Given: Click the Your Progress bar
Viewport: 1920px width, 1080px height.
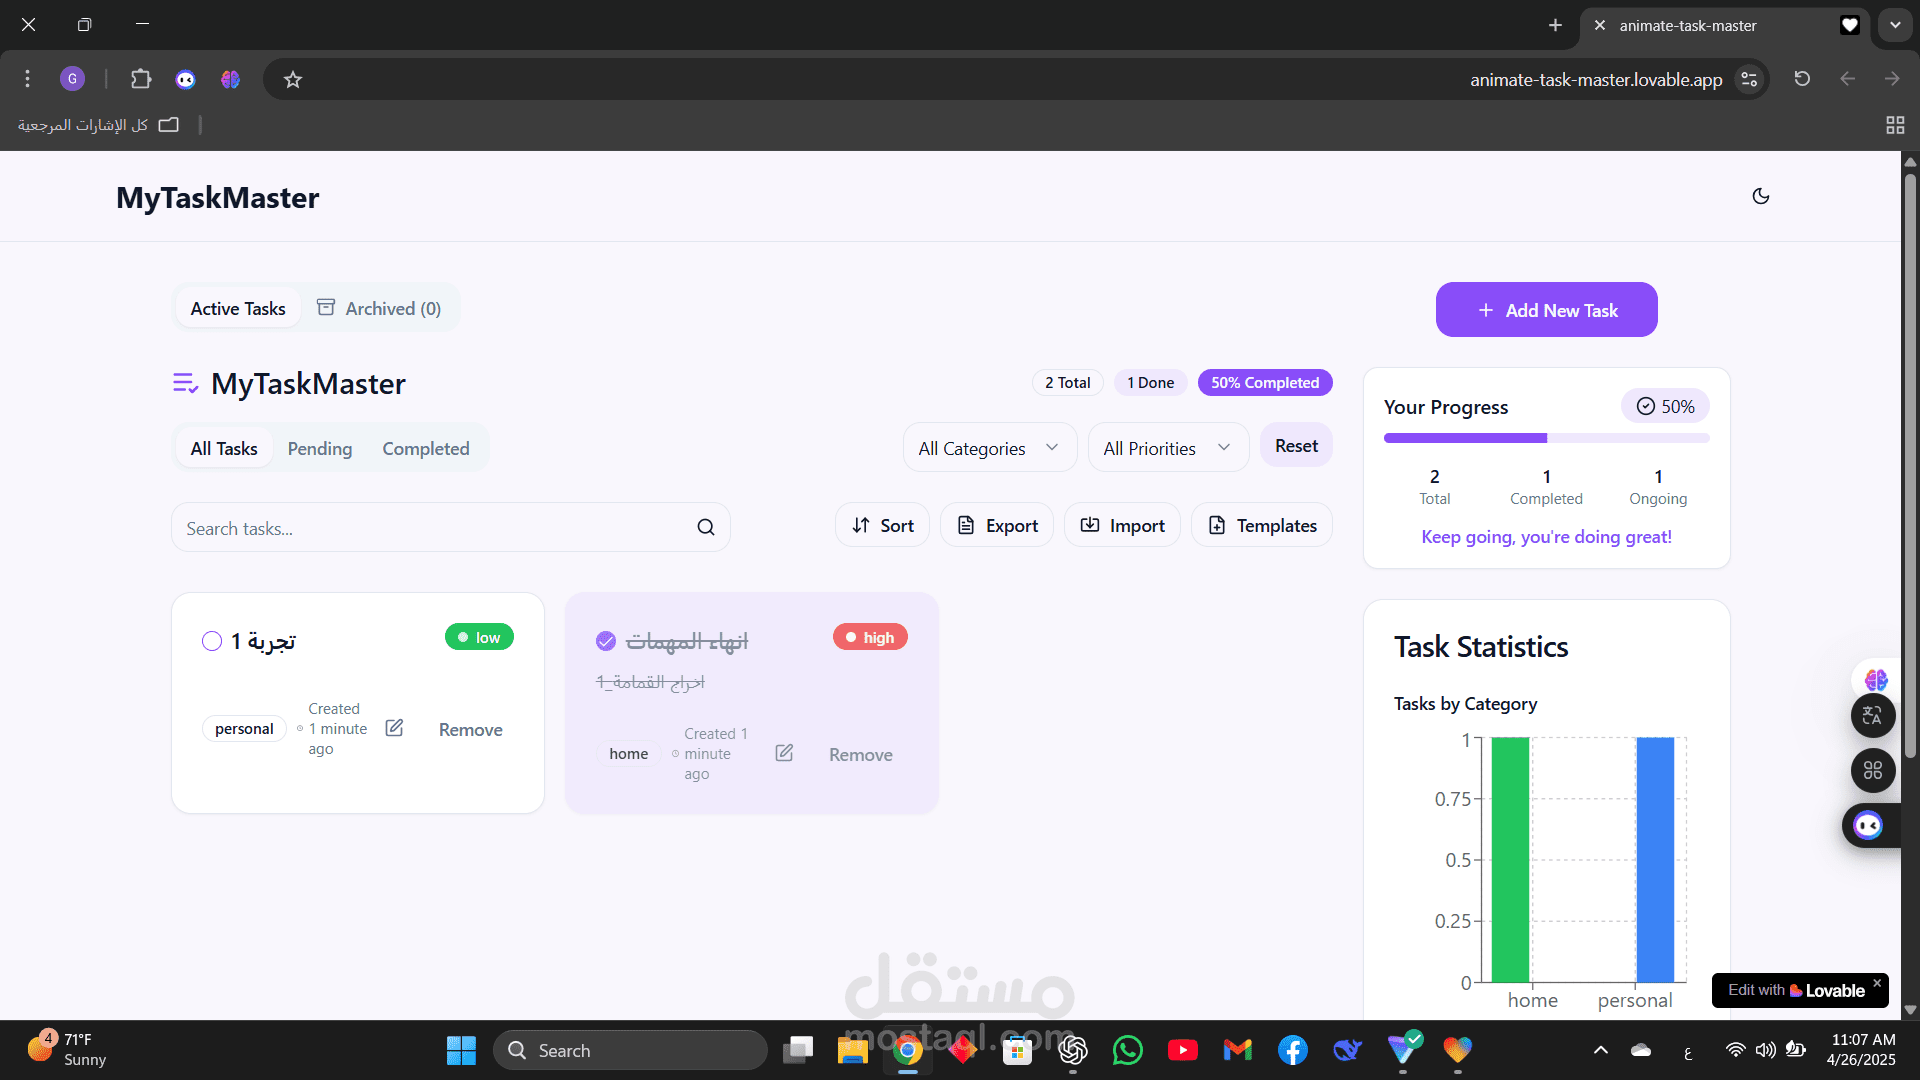Looking at the screenshot, I should [1547, 438].
